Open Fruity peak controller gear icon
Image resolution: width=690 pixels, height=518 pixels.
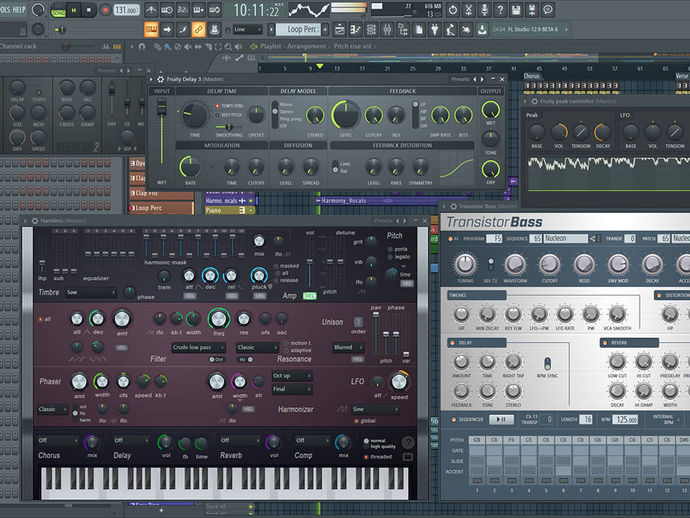(534, 101)
